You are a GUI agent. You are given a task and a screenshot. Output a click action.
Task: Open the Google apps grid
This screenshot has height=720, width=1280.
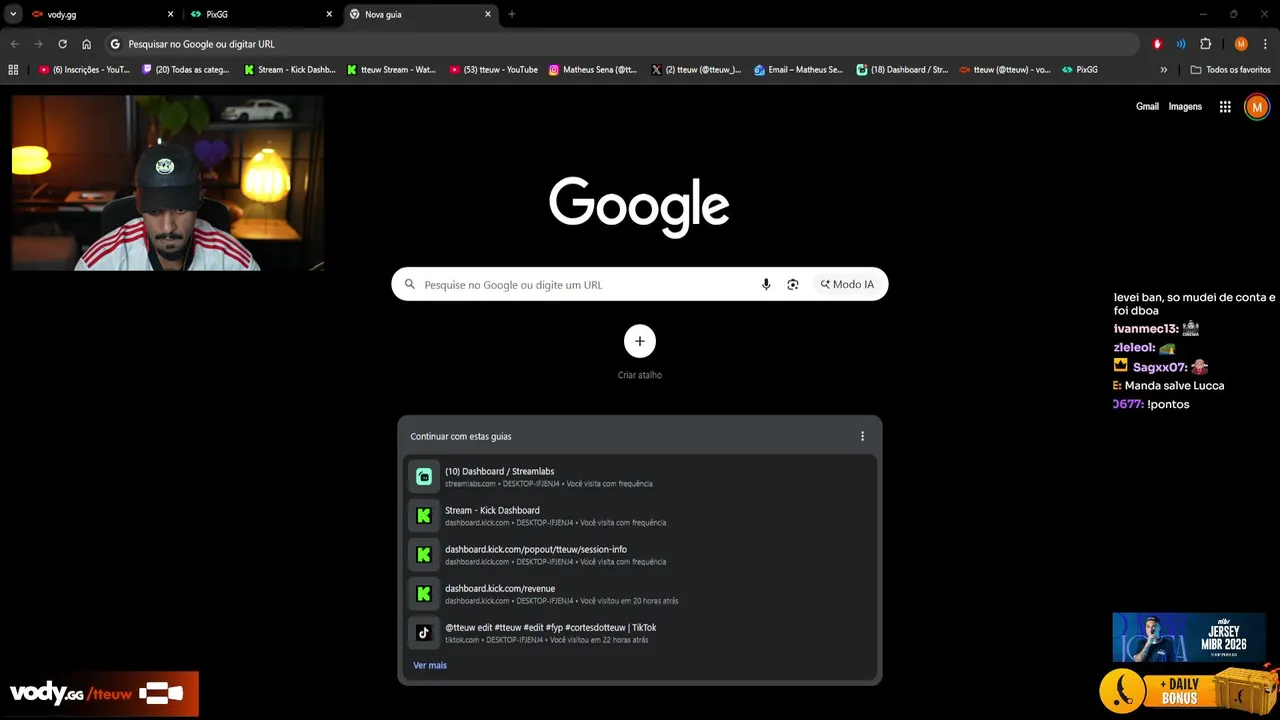coord(1225,106)
